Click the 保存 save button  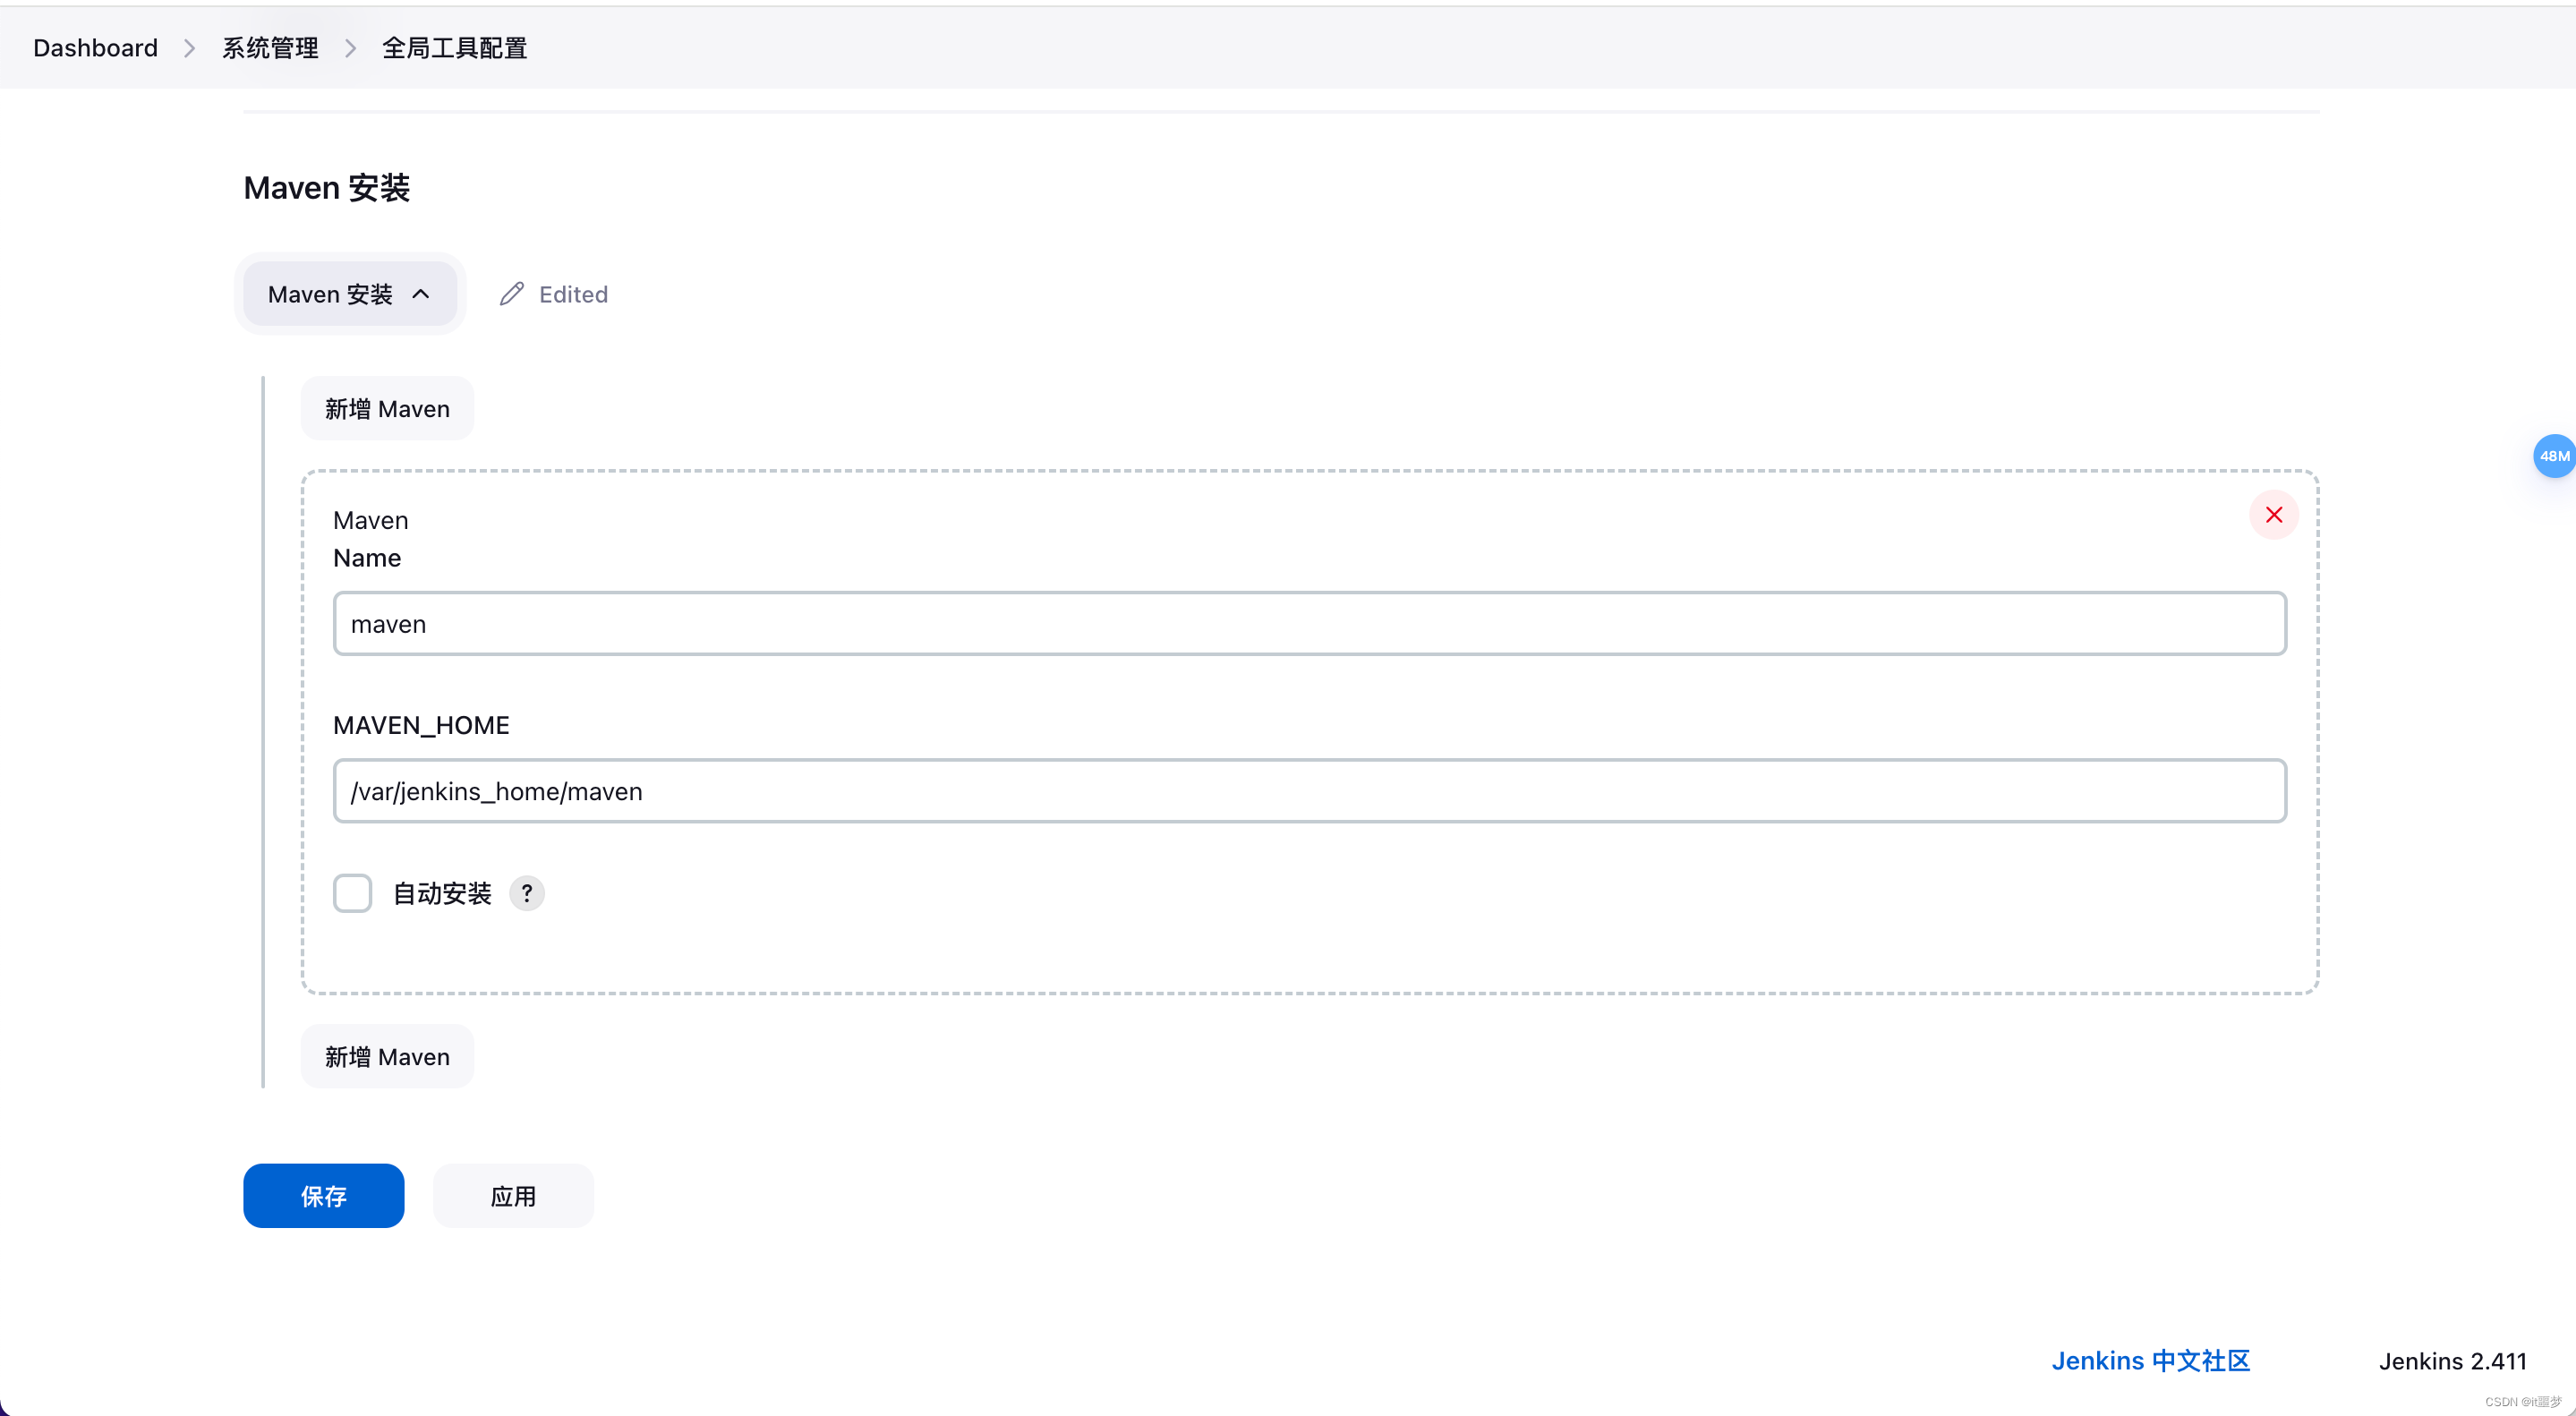[322, 1195]
